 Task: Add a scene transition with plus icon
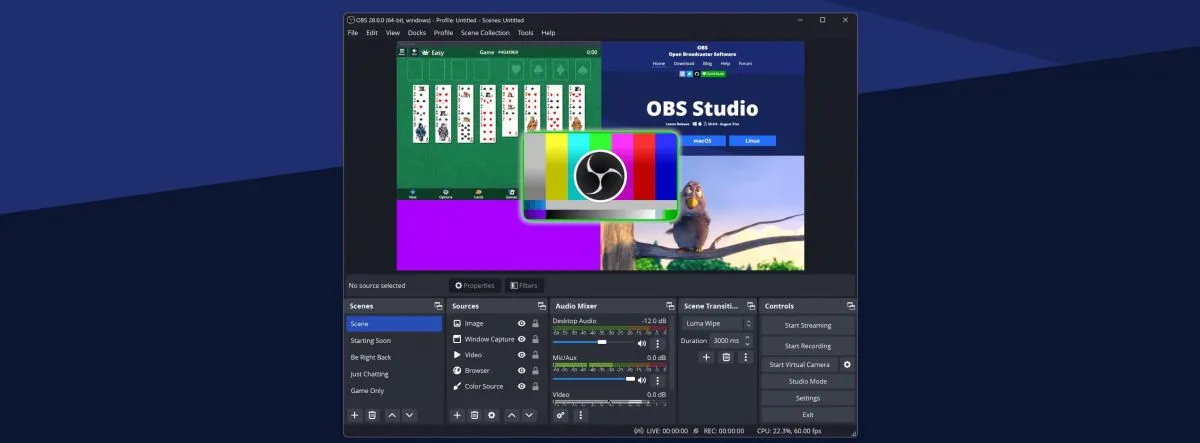(x=706, y=357)
